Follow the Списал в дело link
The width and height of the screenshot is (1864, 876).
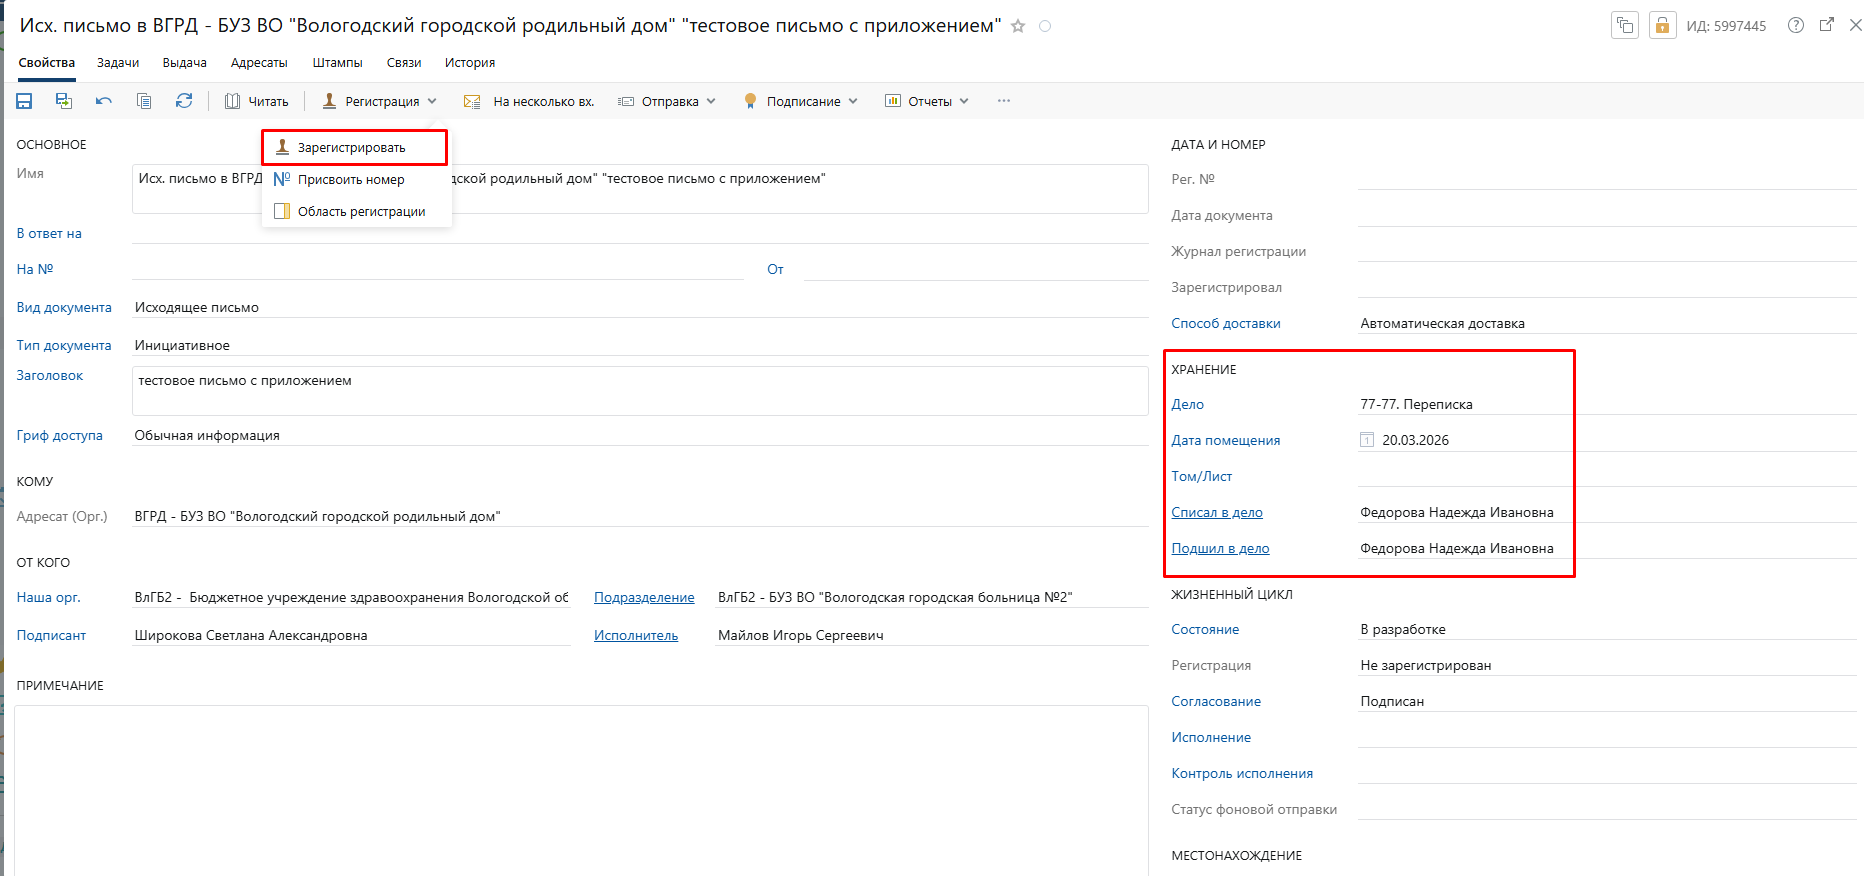[x=1217, y=512]
